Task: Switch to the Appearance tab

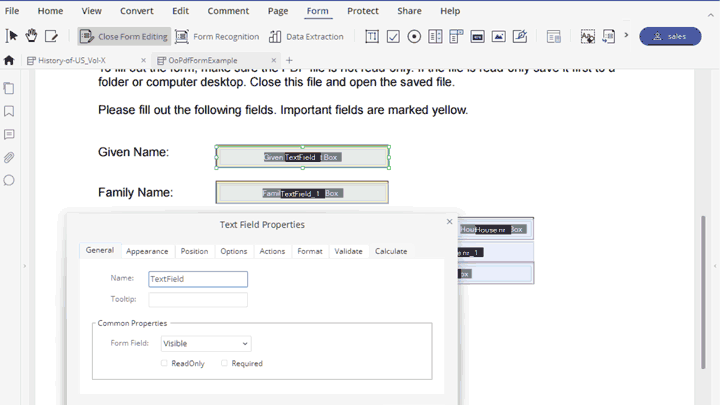Action: [x=147, y=251]
